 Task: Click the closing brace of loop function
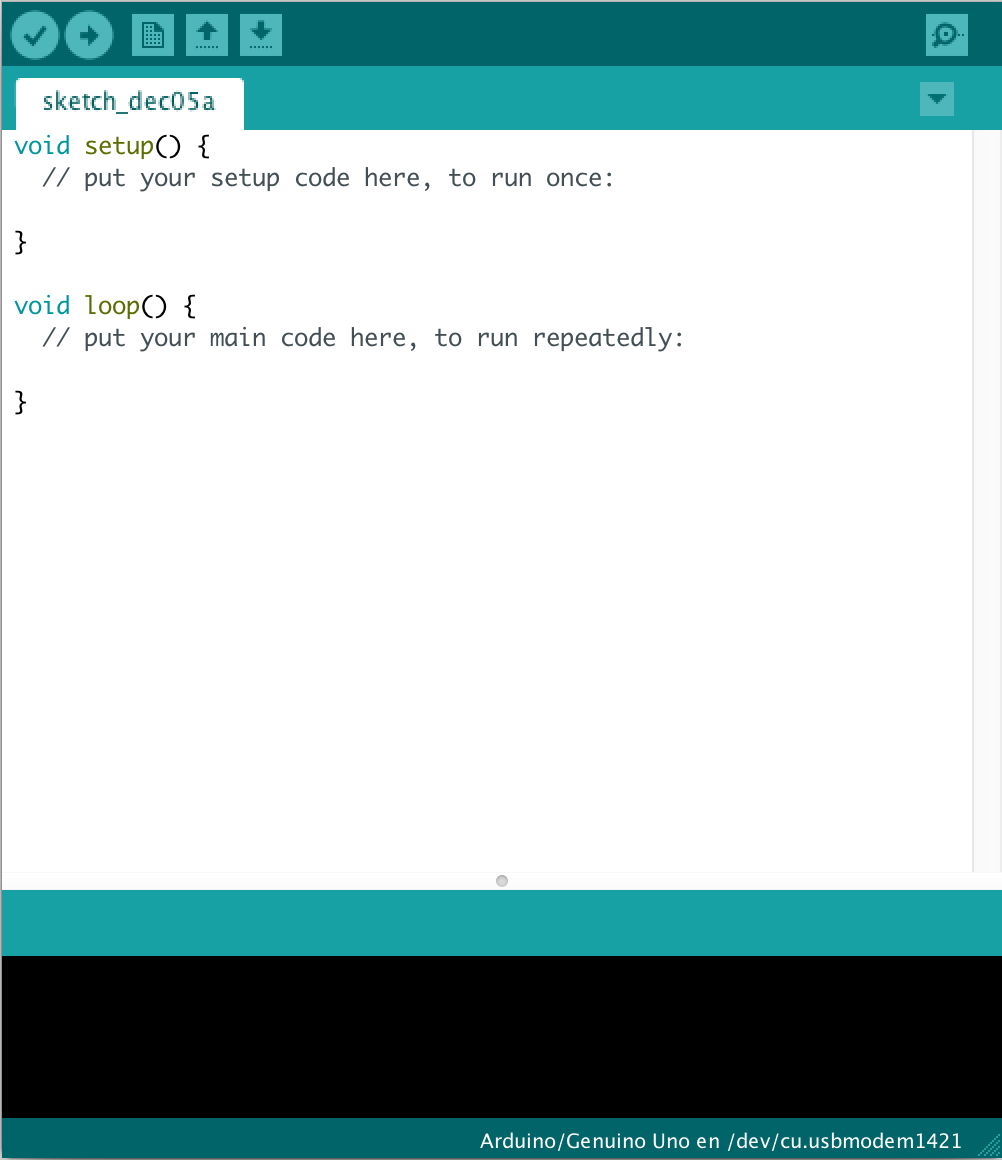click(x=21, y=402)
